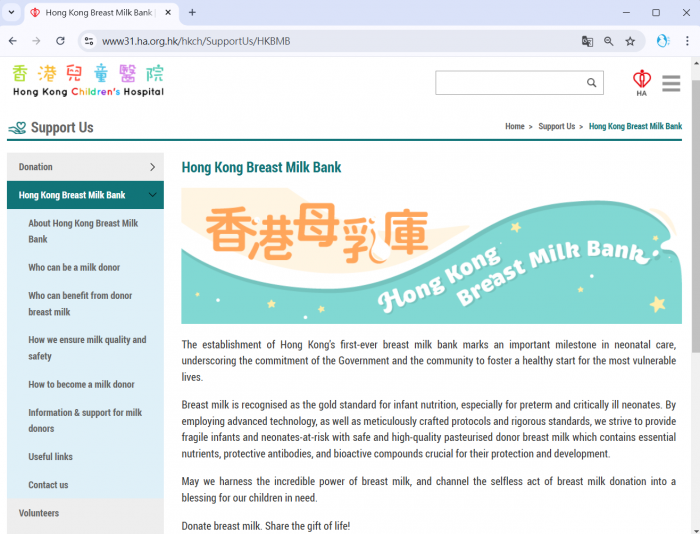Open How we ensure milk quality and safety
700x534 pixels.
(87, 348)
